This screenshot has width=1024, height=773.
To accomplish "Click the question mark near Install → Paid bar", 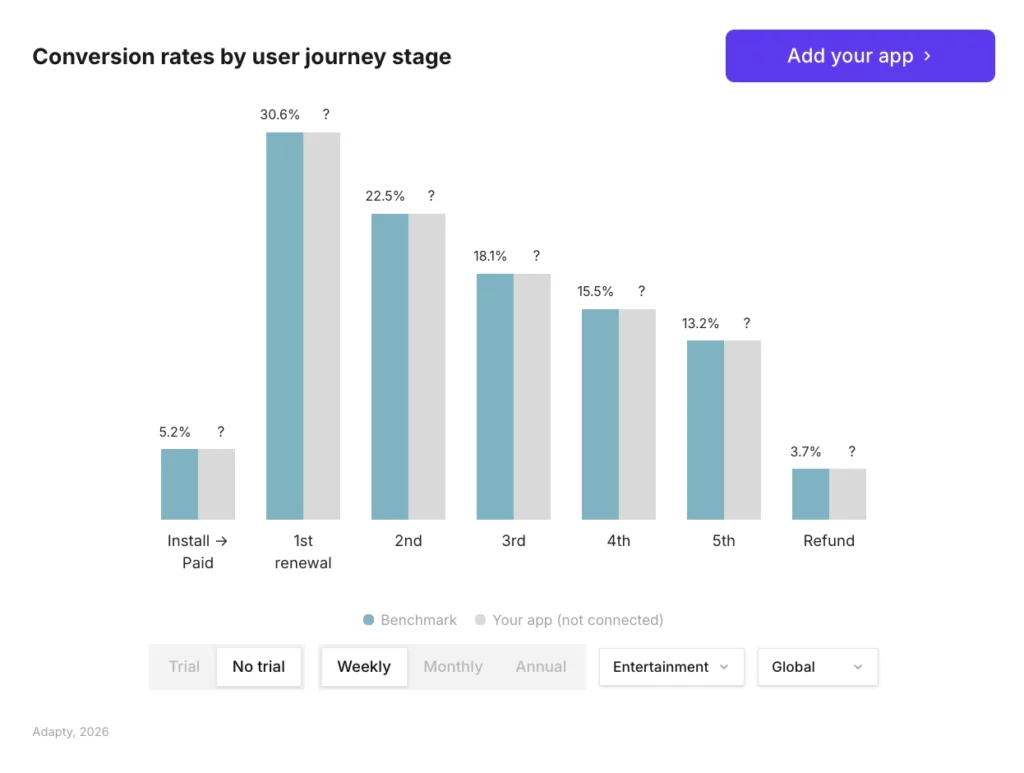I will tap(221, 432).
